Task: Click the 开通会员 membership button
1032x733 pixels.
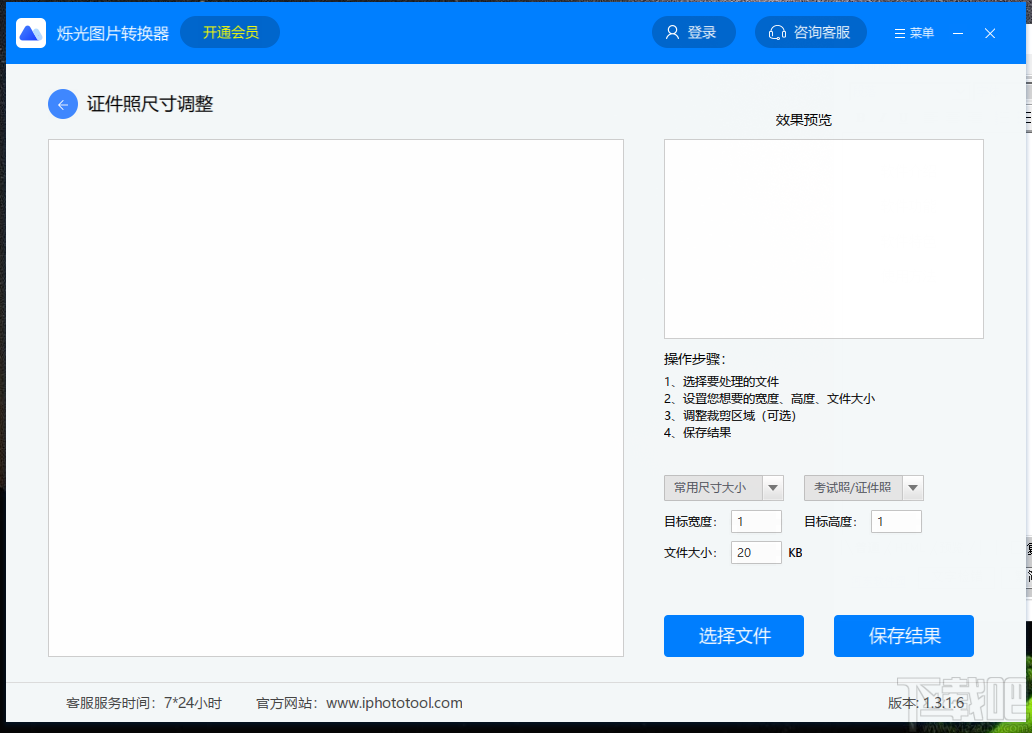Action: tap(230, 32)
